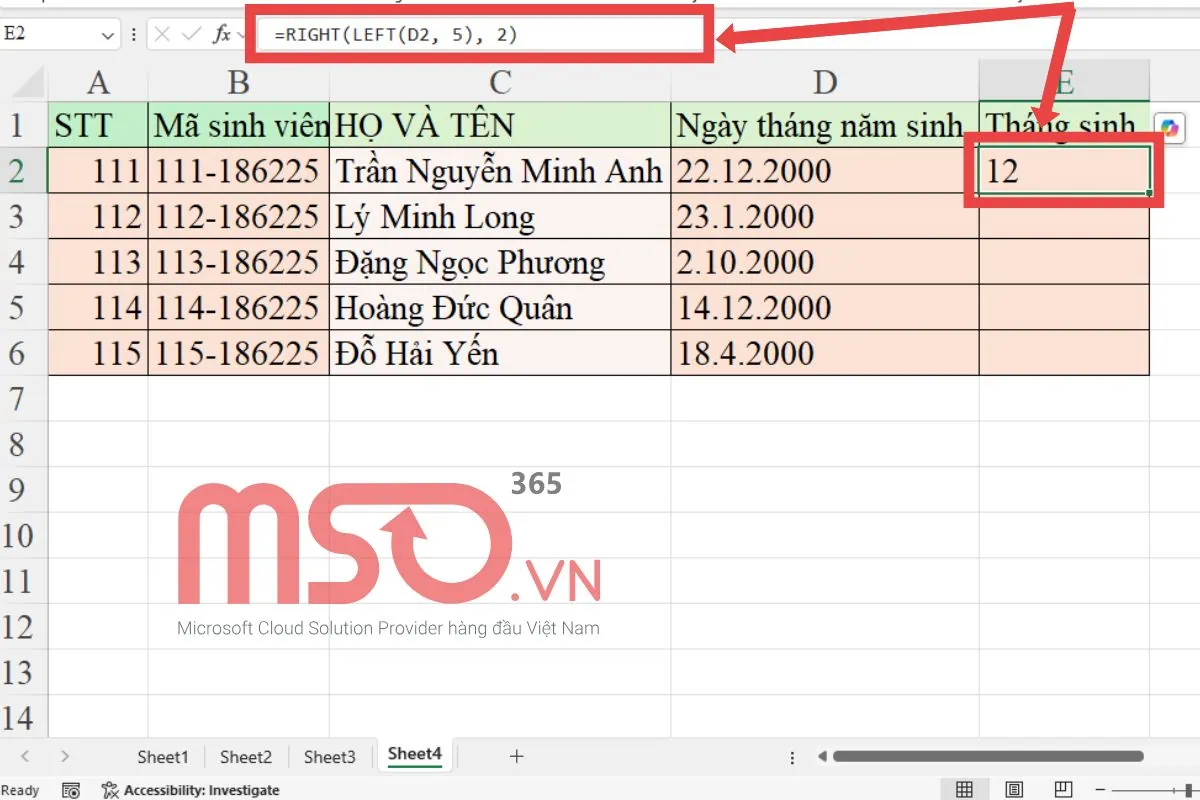Select Page Break Preview icon
This screenshot has height=800, width=1200.
(1064, 789)
